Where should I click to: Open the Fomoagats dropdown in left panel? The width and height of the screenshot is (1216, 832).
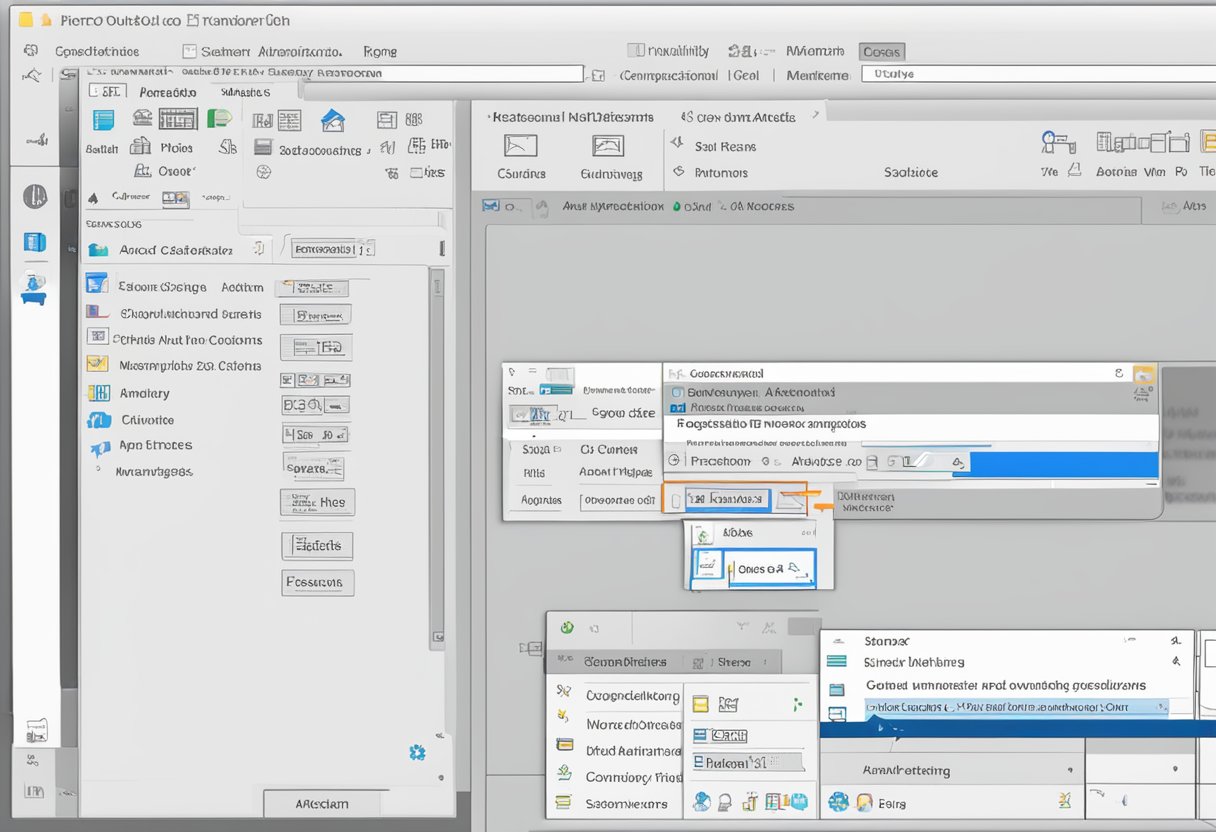pyautogui.click(x=326, y=248)
